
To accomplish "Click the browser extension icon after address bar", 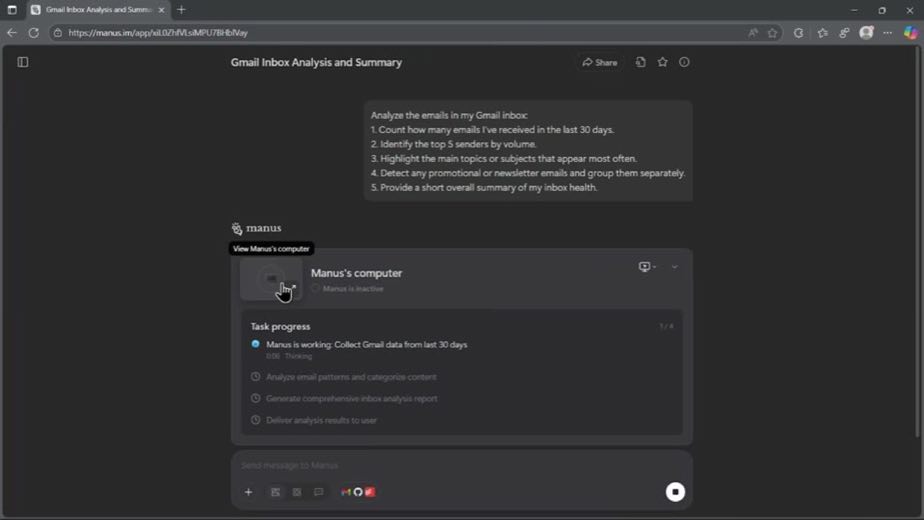I will pyautogui.click(x=798, y=33).
